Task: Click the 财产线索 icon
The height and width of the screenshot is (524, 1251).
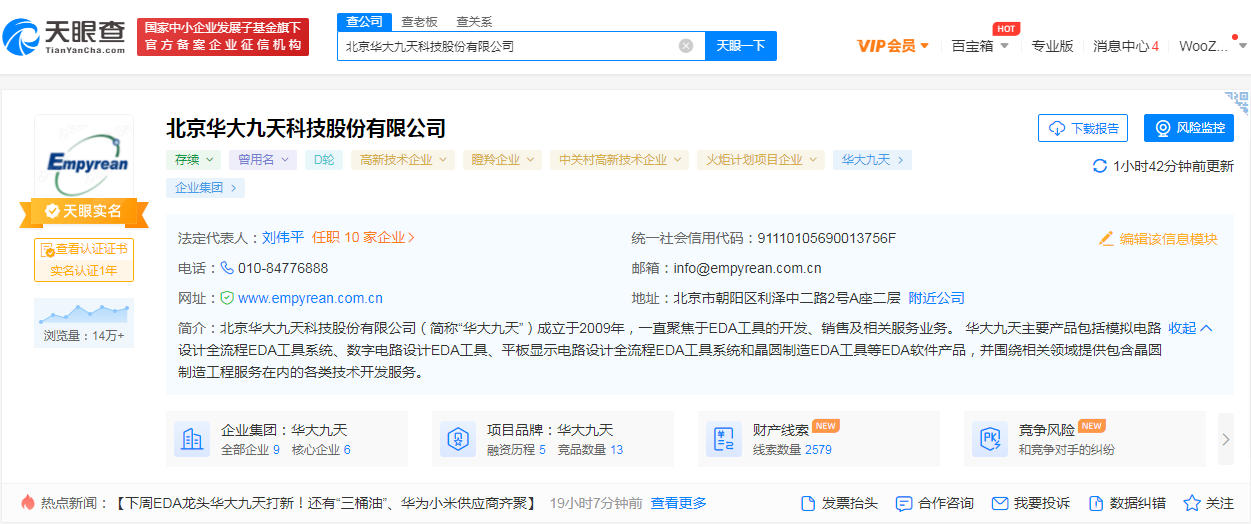Action: click(724, 439)
